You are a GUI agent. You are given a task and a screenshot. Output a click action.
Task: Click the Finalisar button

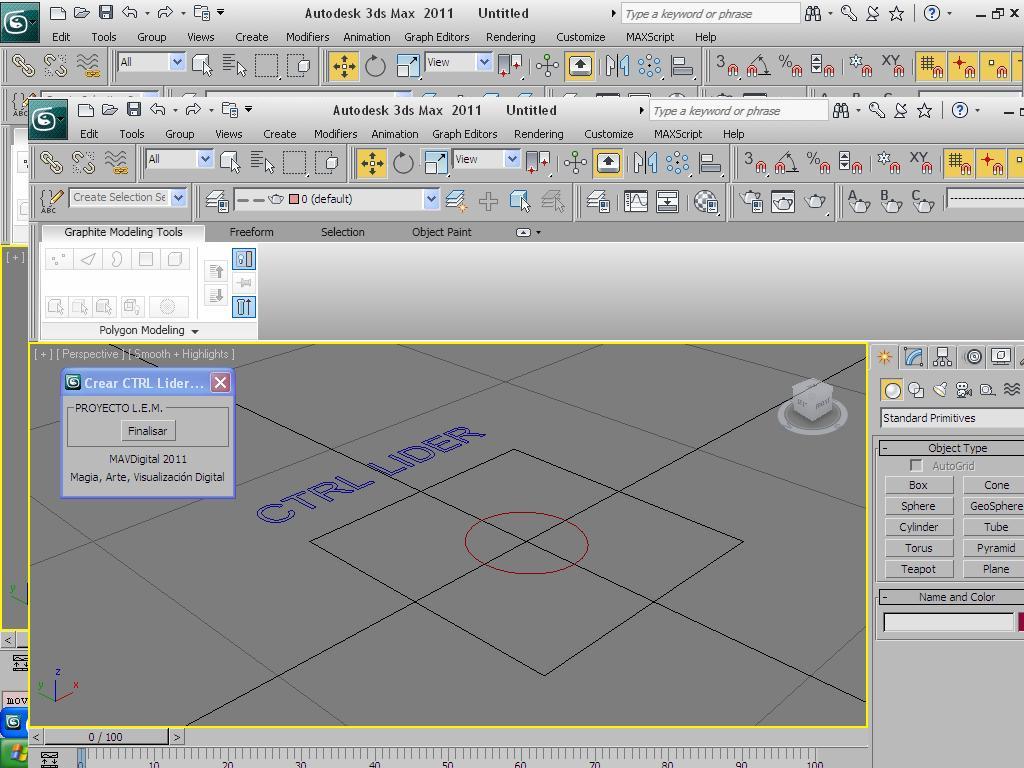point(148,431)
